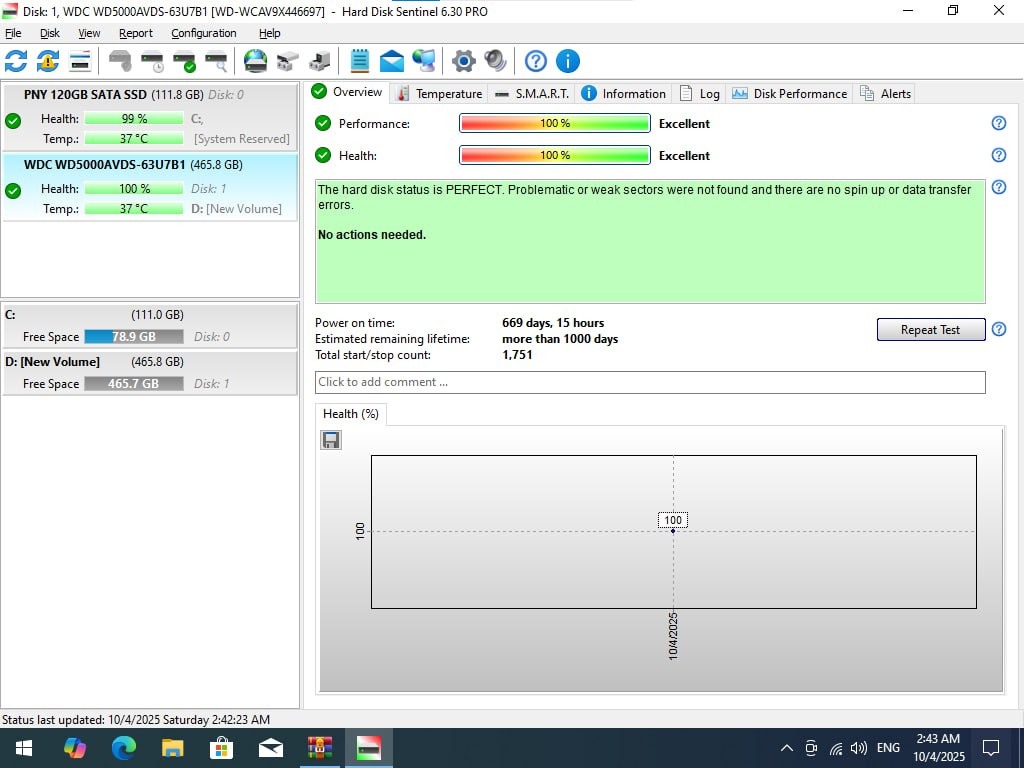
Task: Open the Disk menu
Action: click(50, 33)
